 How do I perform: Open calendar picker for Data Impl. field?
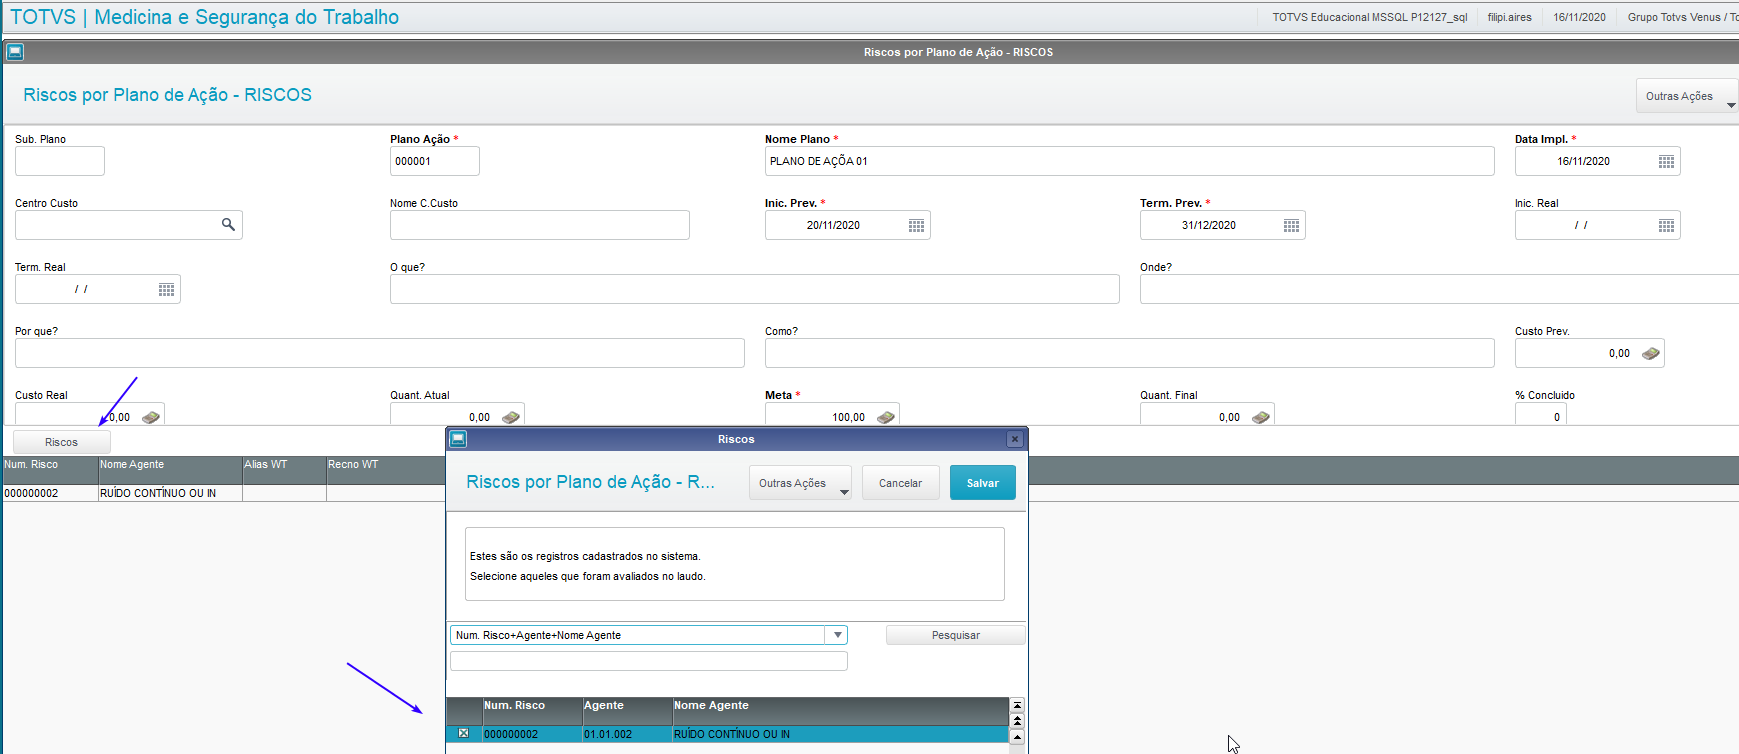(1666, 162)
